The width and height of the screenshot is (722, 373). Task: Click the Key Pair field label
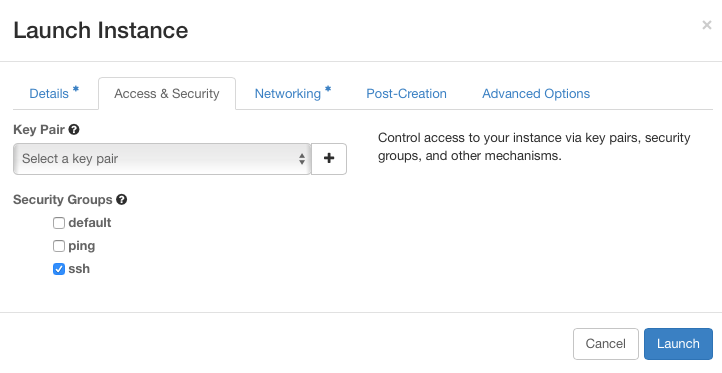(39, 130)
